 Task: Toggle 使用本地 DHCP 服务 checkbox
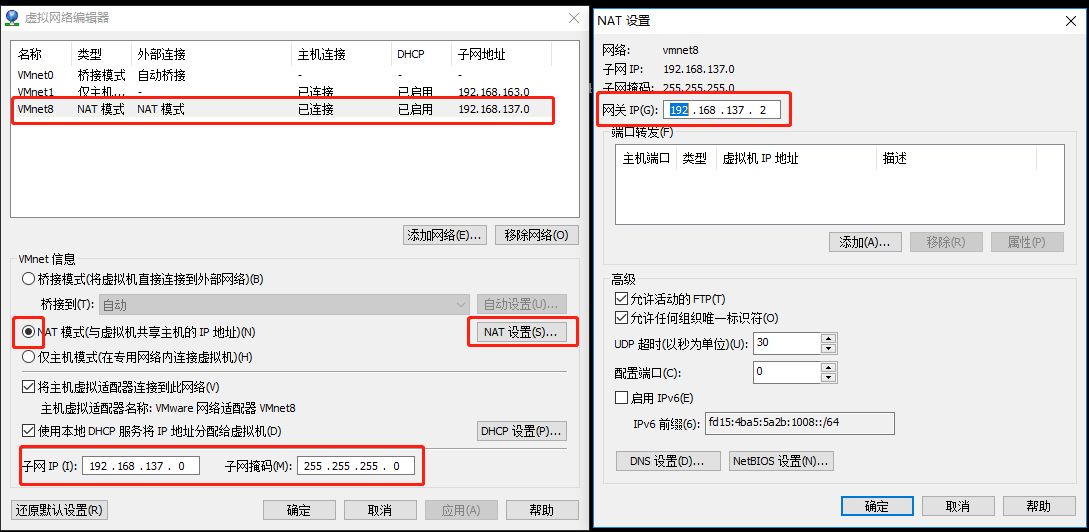[x=28, y=431]
